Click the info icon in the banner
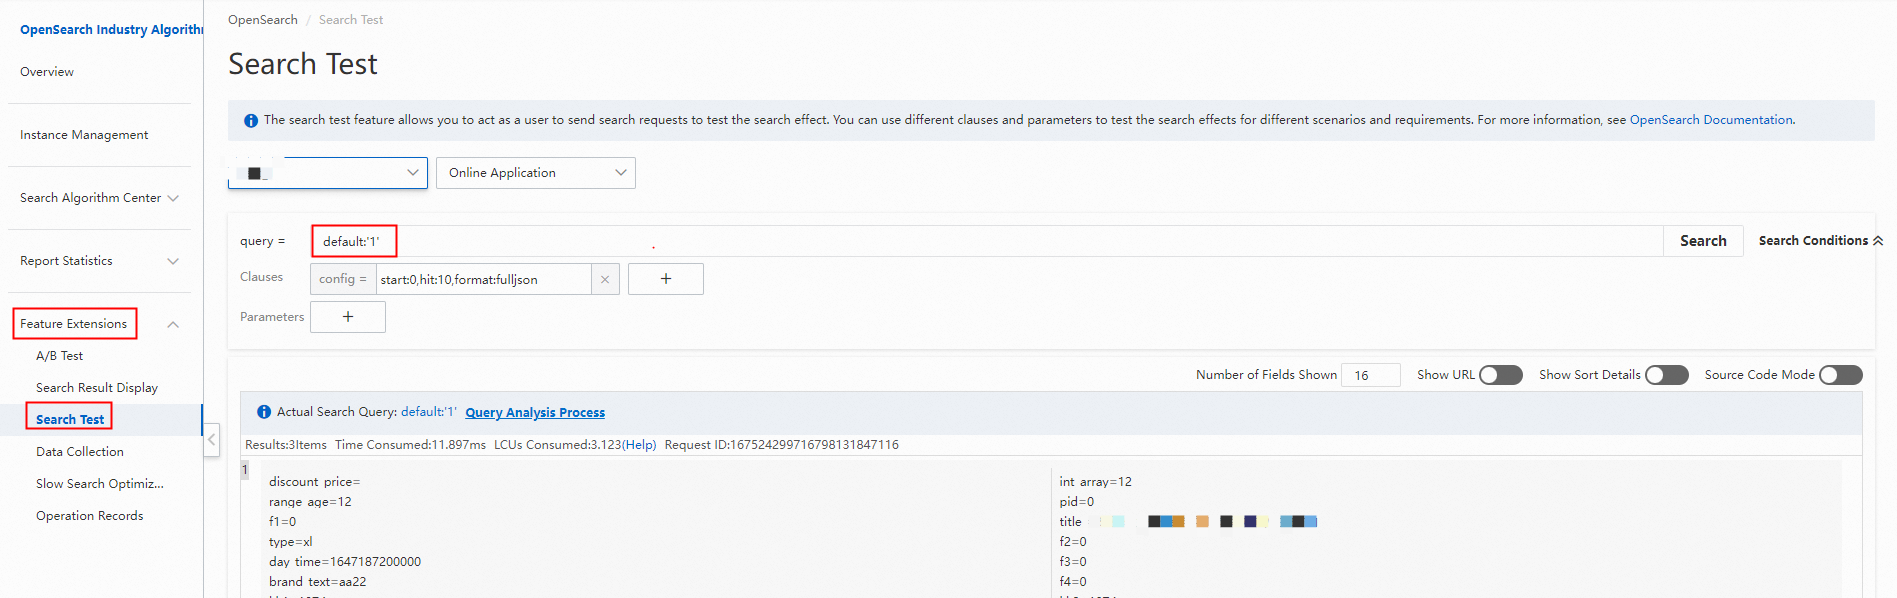 (x=251, y=121)
